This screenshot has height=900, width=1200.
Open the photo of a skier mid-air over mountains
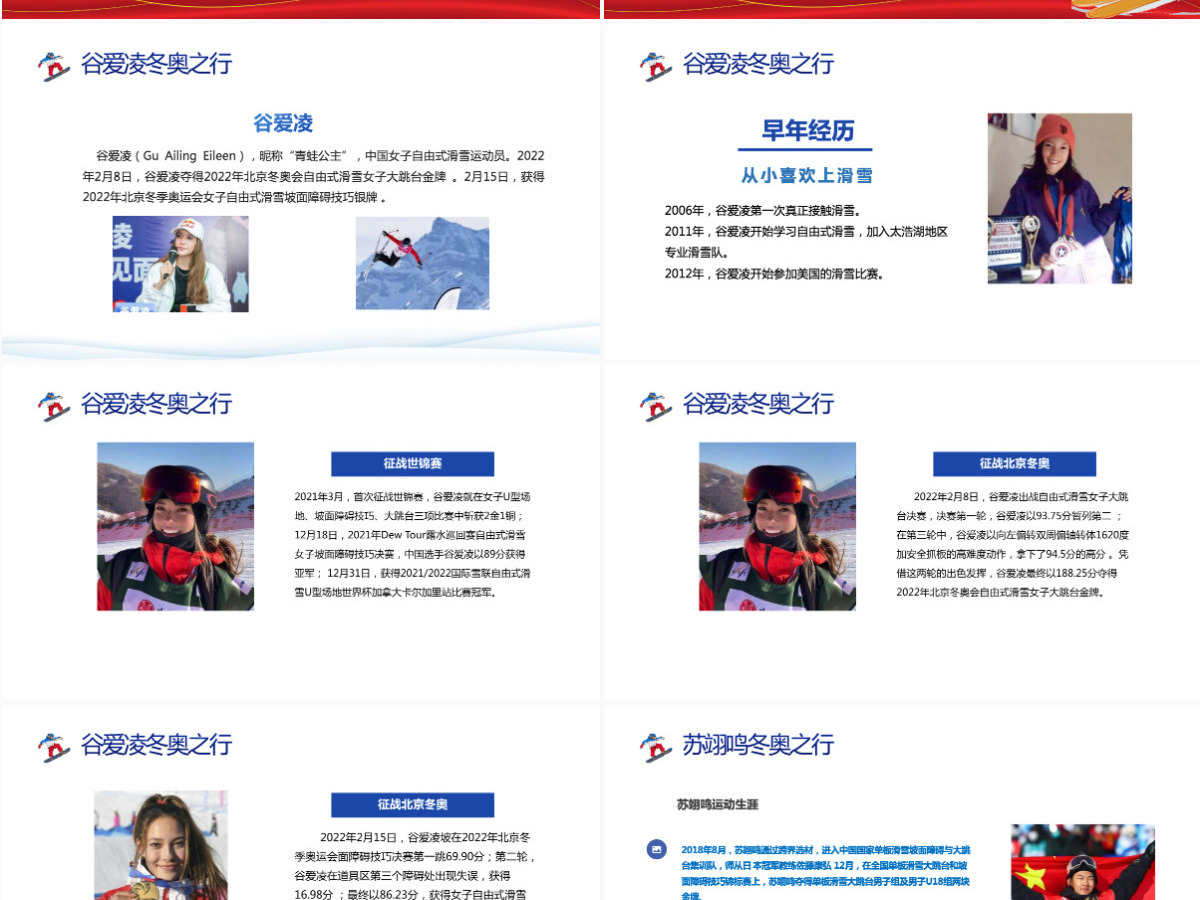click(422, 263)
